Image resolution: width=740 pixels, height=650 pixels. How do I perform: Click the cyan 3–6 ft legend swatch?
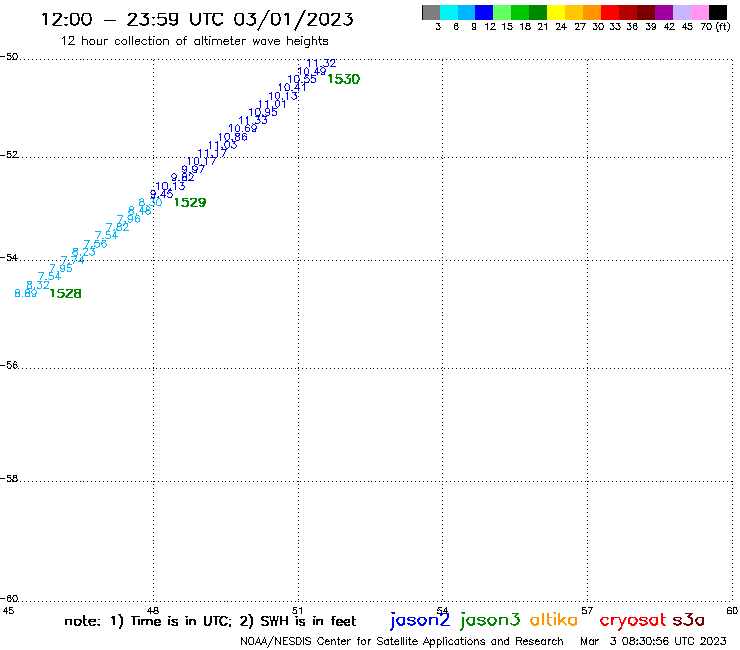point(449,12)
